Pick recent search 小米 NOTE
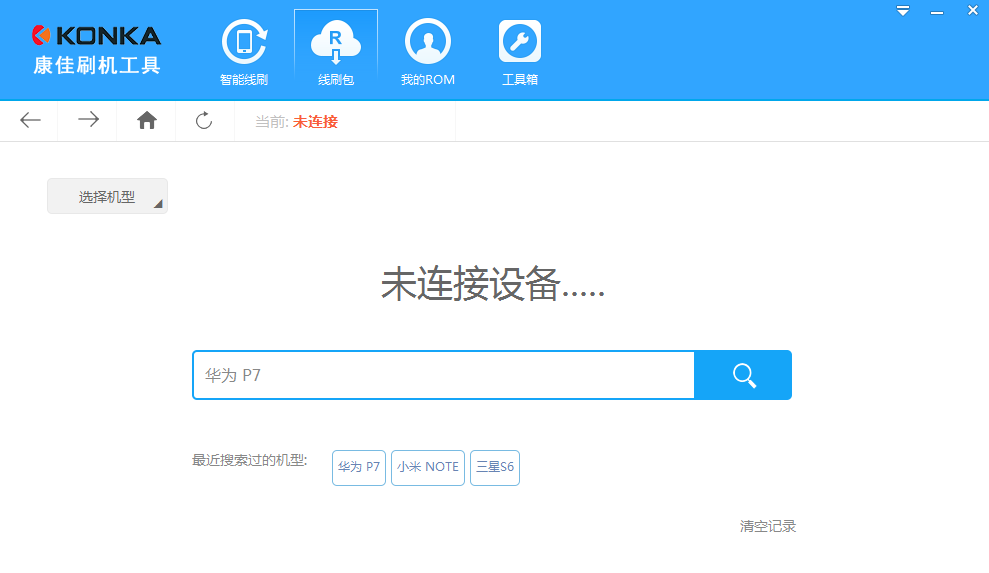989x573 pixels. [x=428, y=468]
